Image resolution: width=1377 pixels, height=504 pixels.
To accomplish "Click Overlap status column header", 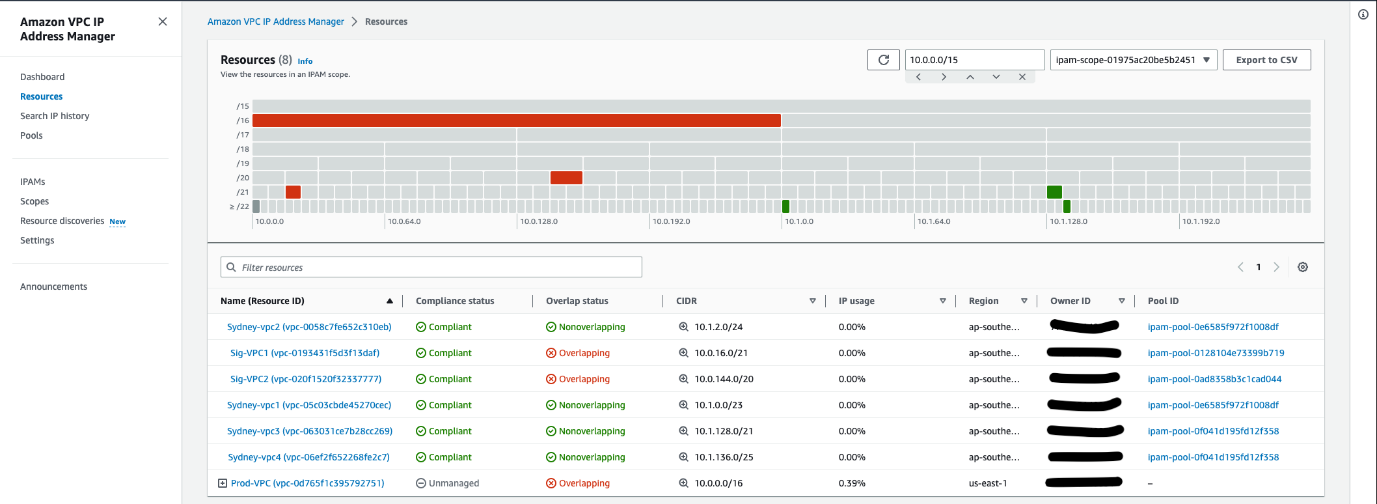I will [577, 301].
